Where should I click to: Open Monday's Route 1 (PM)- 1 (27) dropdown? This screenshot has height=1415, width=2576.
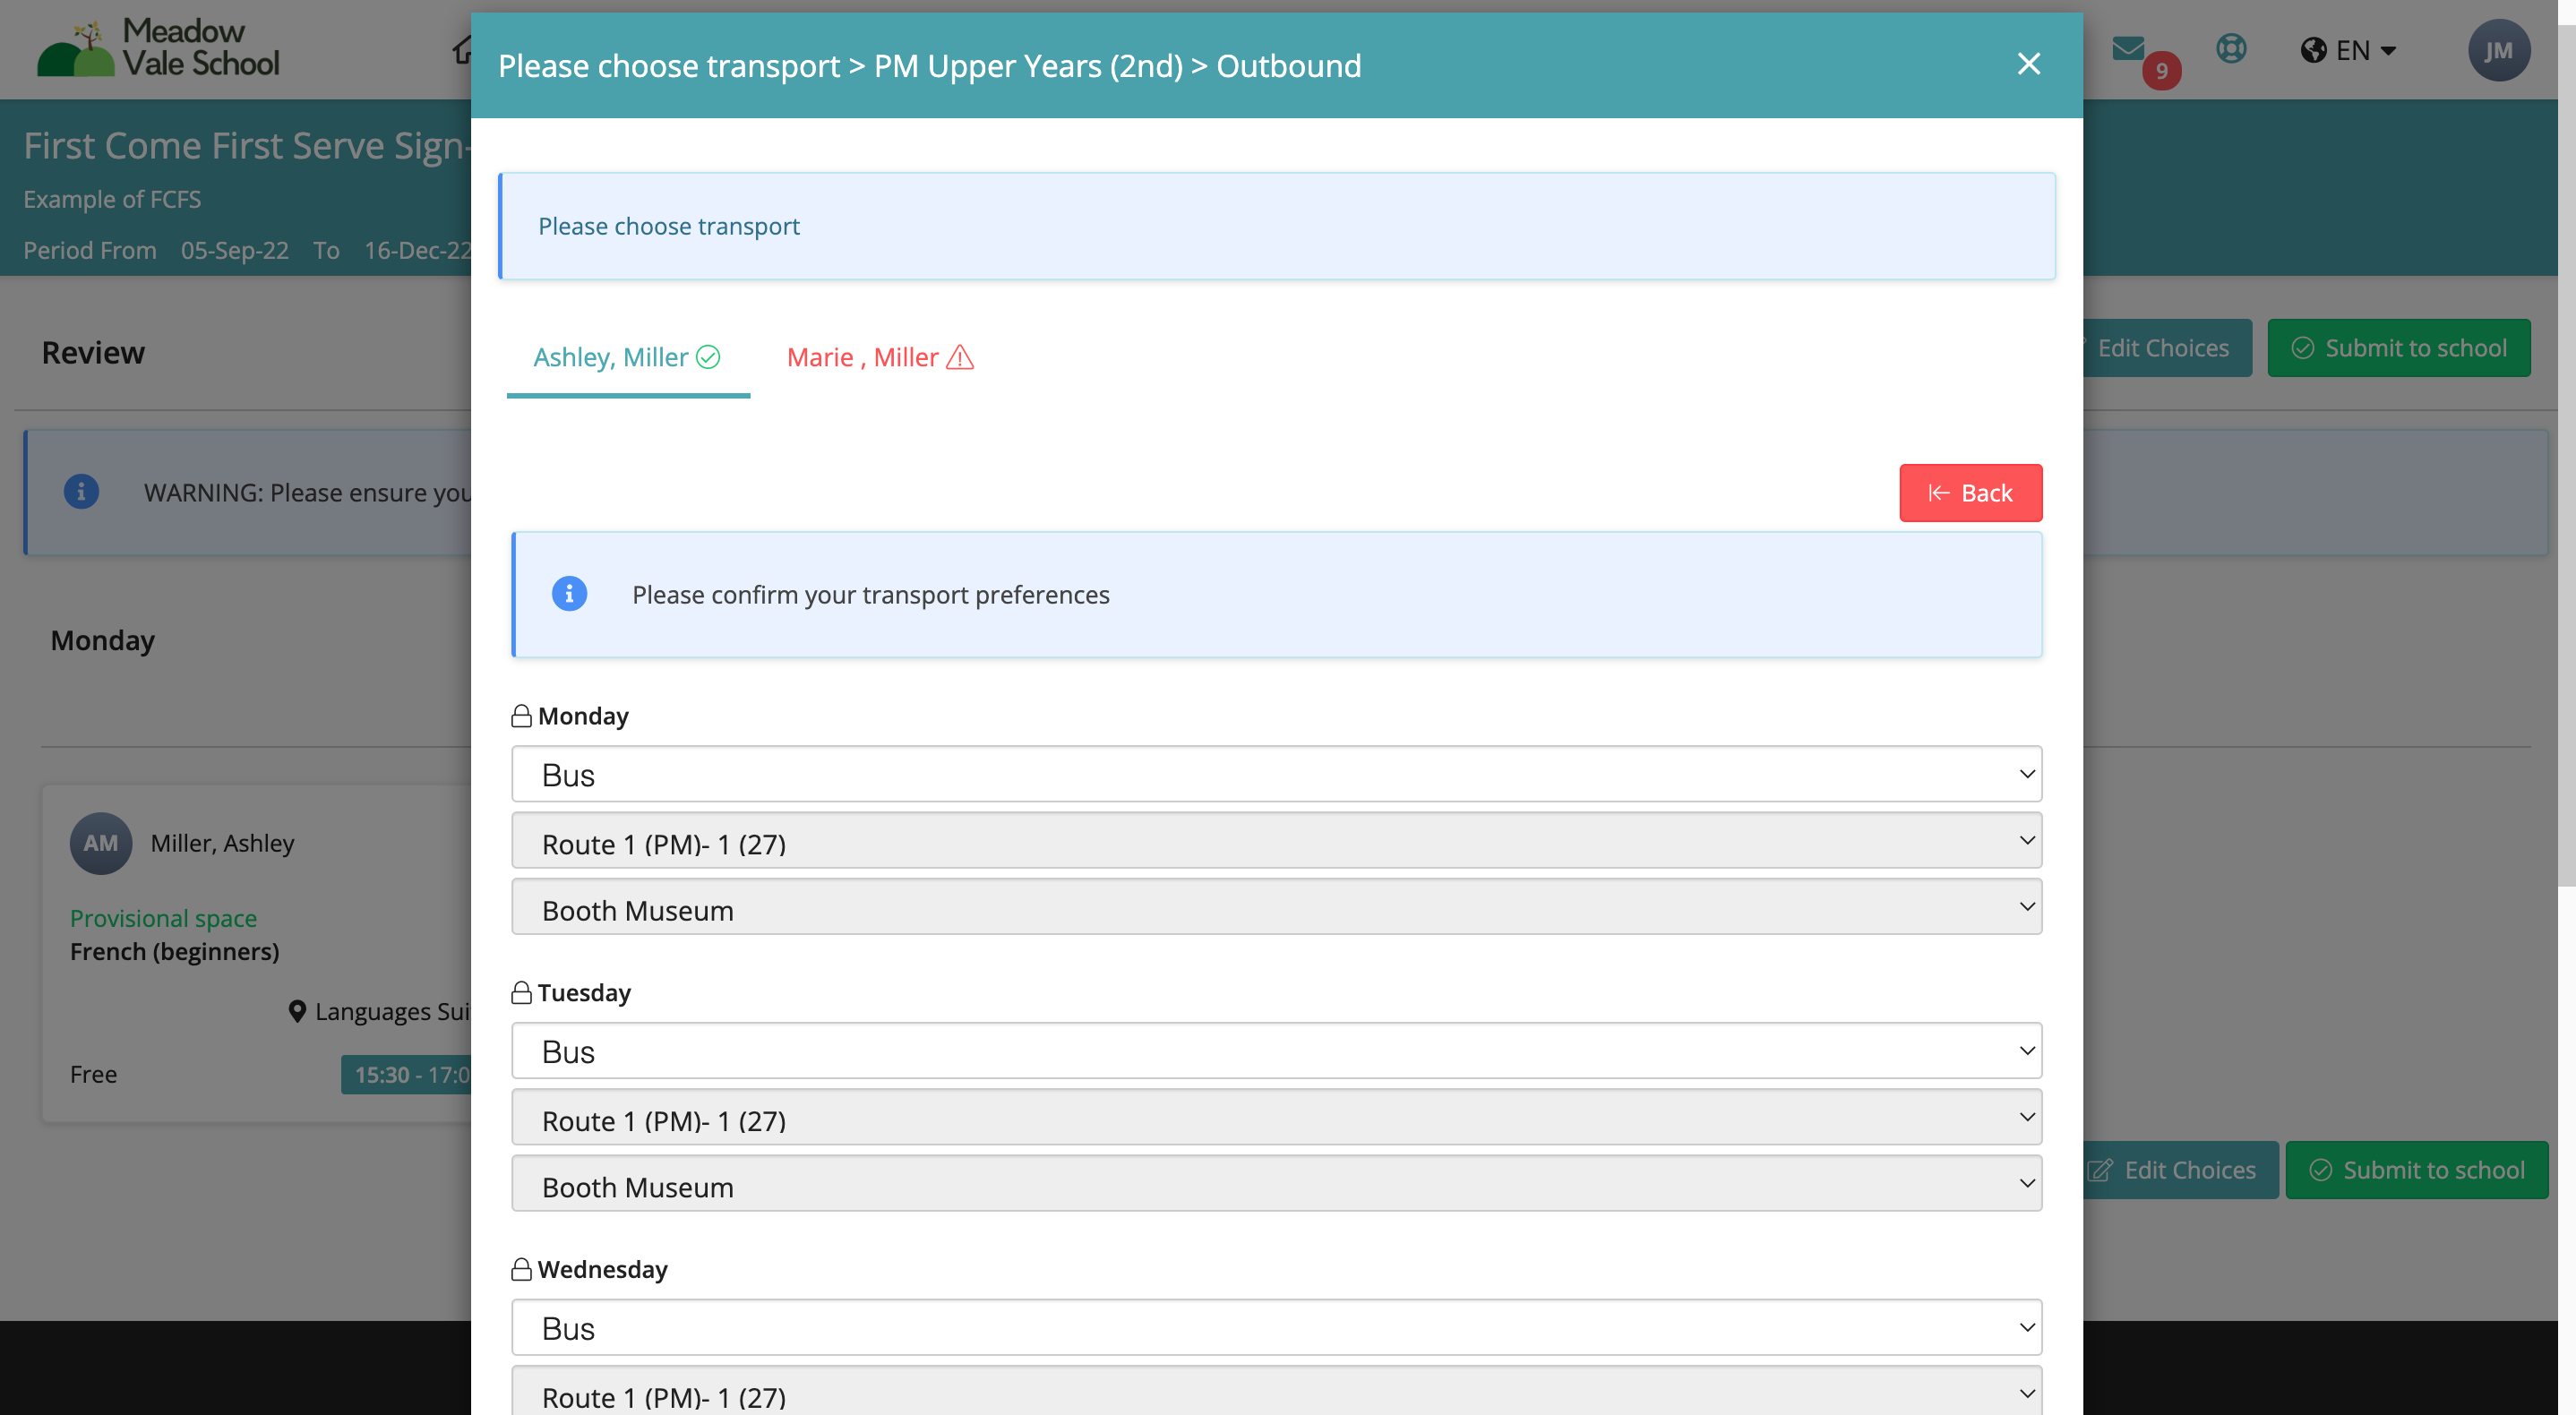(1276, 841)
